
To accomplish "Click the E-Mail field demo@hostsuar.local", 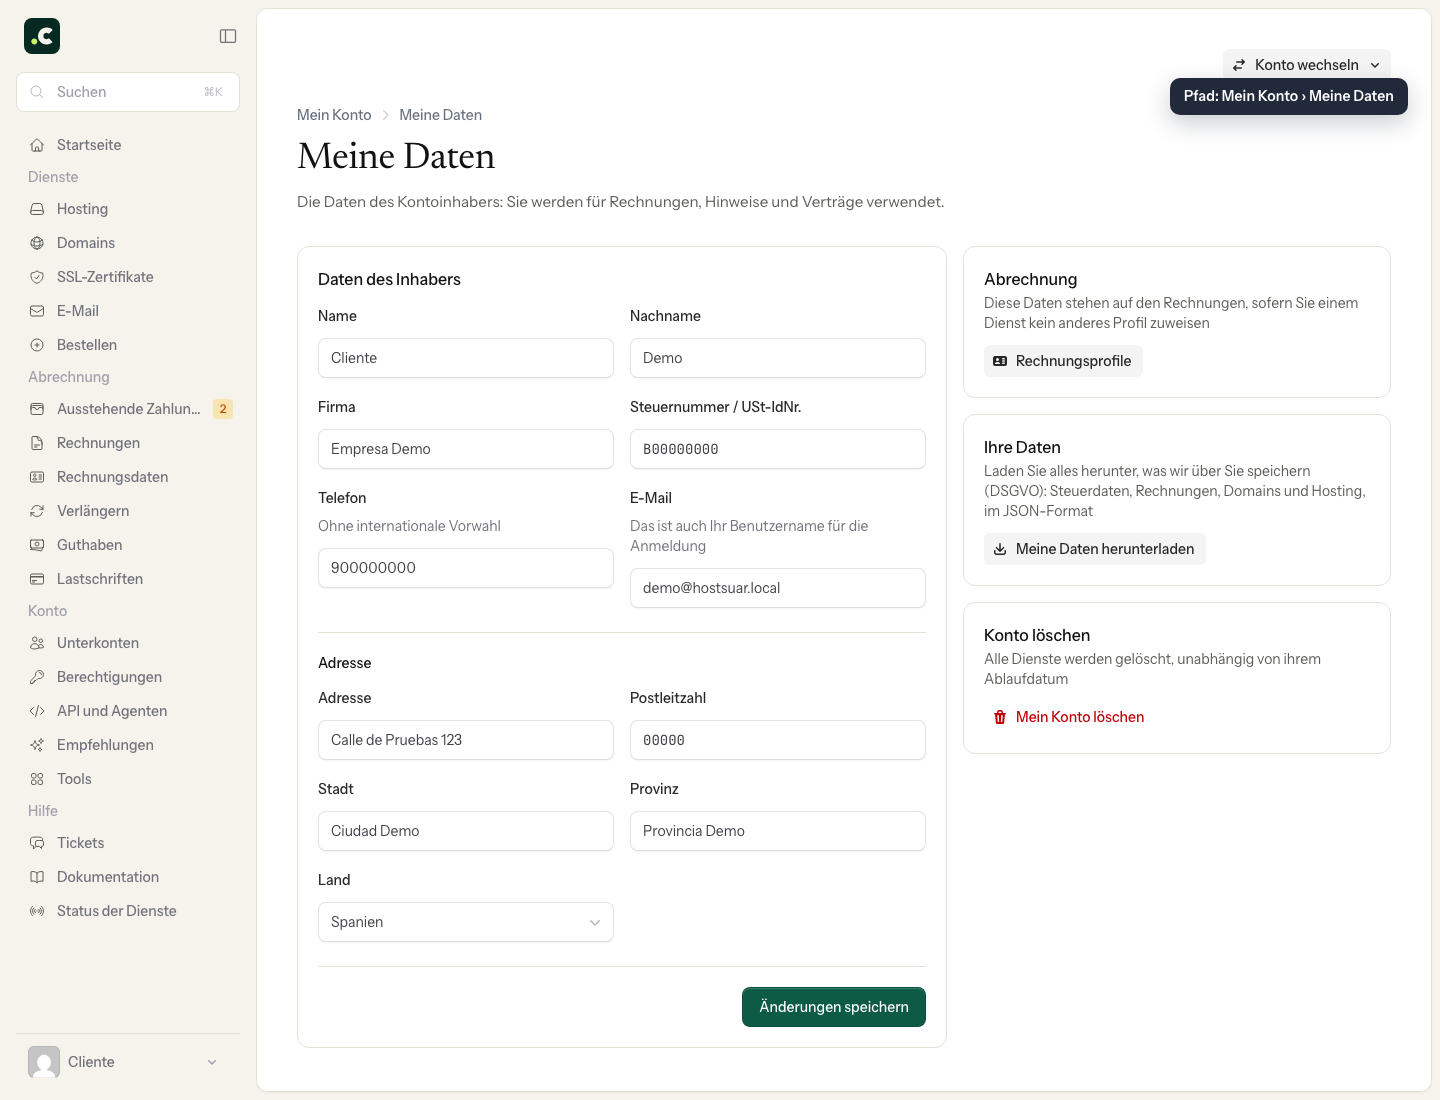I will pyautogui.click(x=778, y=588).
